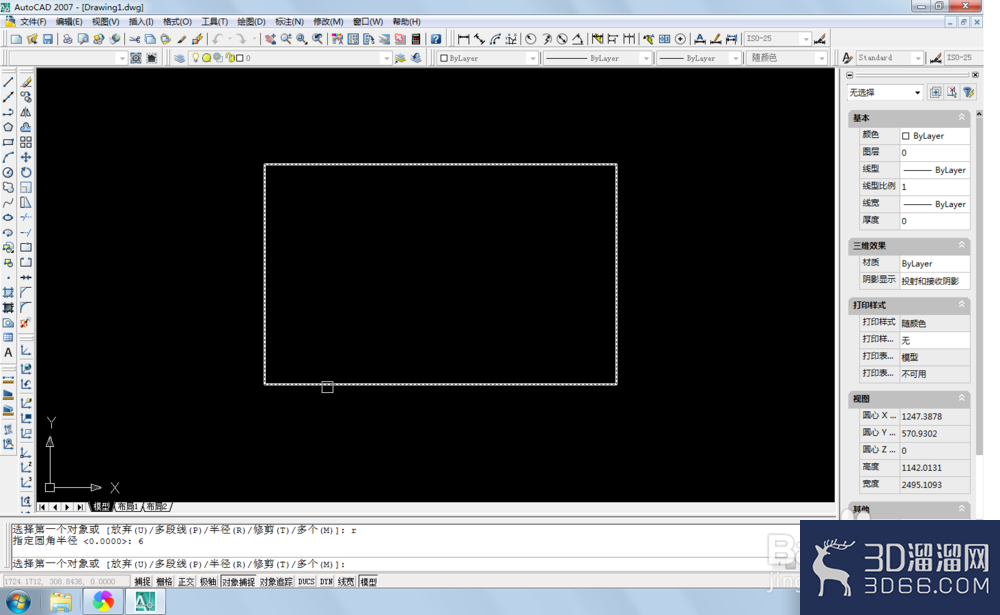Click the Erase modify tool
The image size is (1000, 615).
coord(26,82)
